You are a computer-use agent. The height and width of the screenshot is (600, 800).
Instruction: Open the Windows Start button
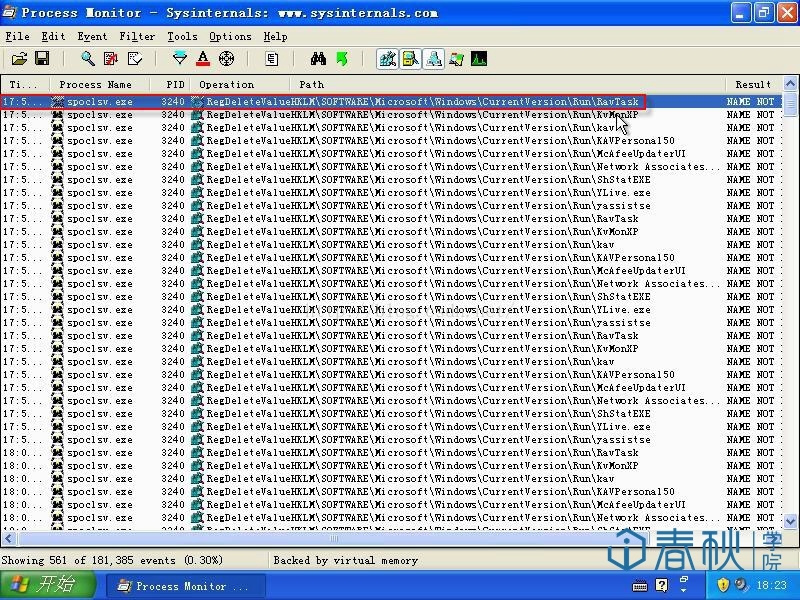47,585
